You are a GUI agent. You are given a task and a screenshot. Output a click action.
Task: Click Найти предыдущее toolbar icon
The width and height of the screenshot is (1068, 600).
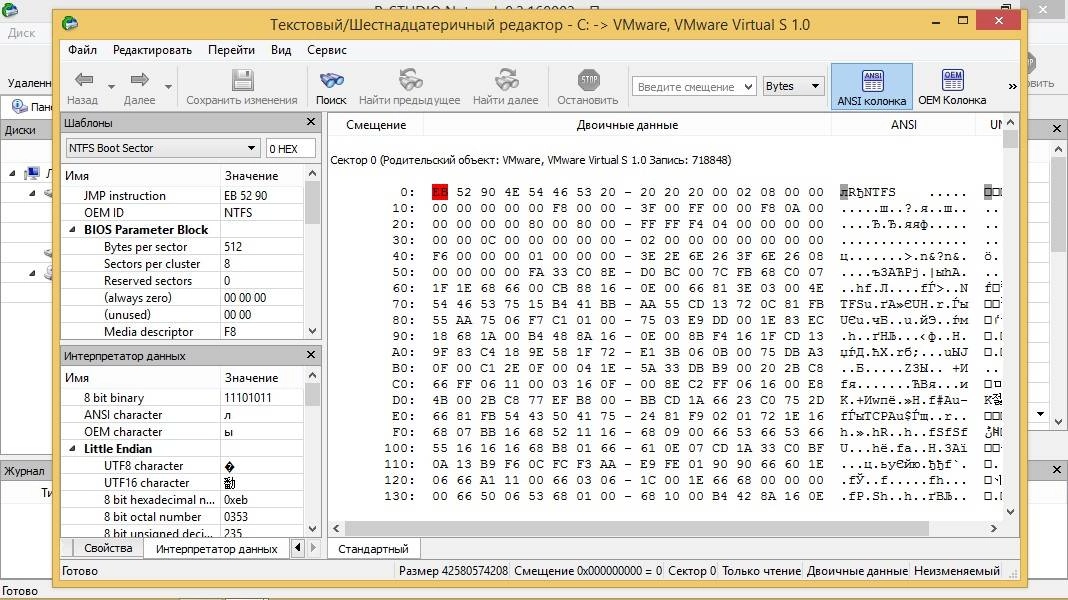pos(410,80)
